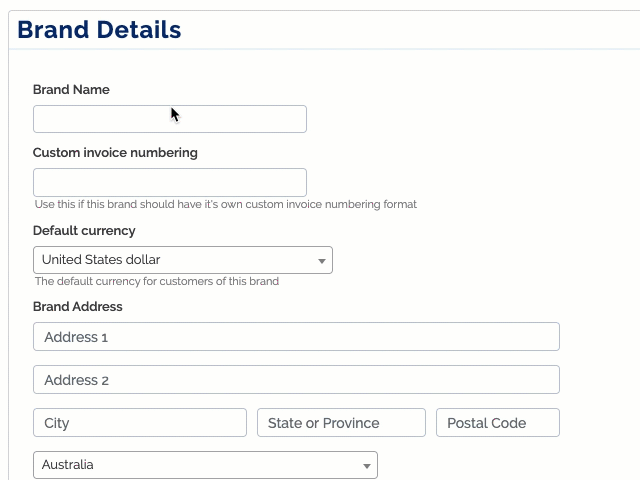This screenshot has height=480, width=640.
Task: Focus the Custom invoice numbering input box
Action: click(x=170, y=182)
